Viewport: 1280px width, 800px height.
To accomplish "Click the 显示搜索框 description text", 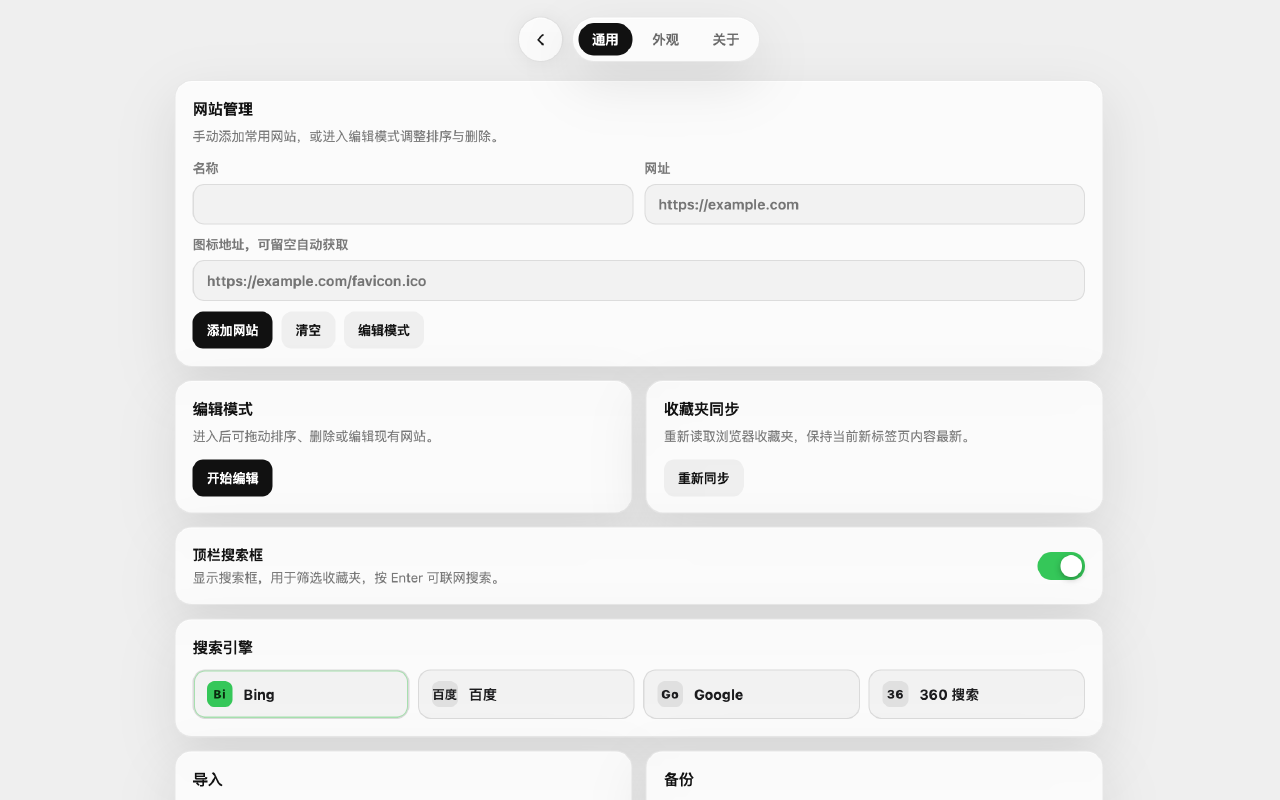I will pos(346,578).
